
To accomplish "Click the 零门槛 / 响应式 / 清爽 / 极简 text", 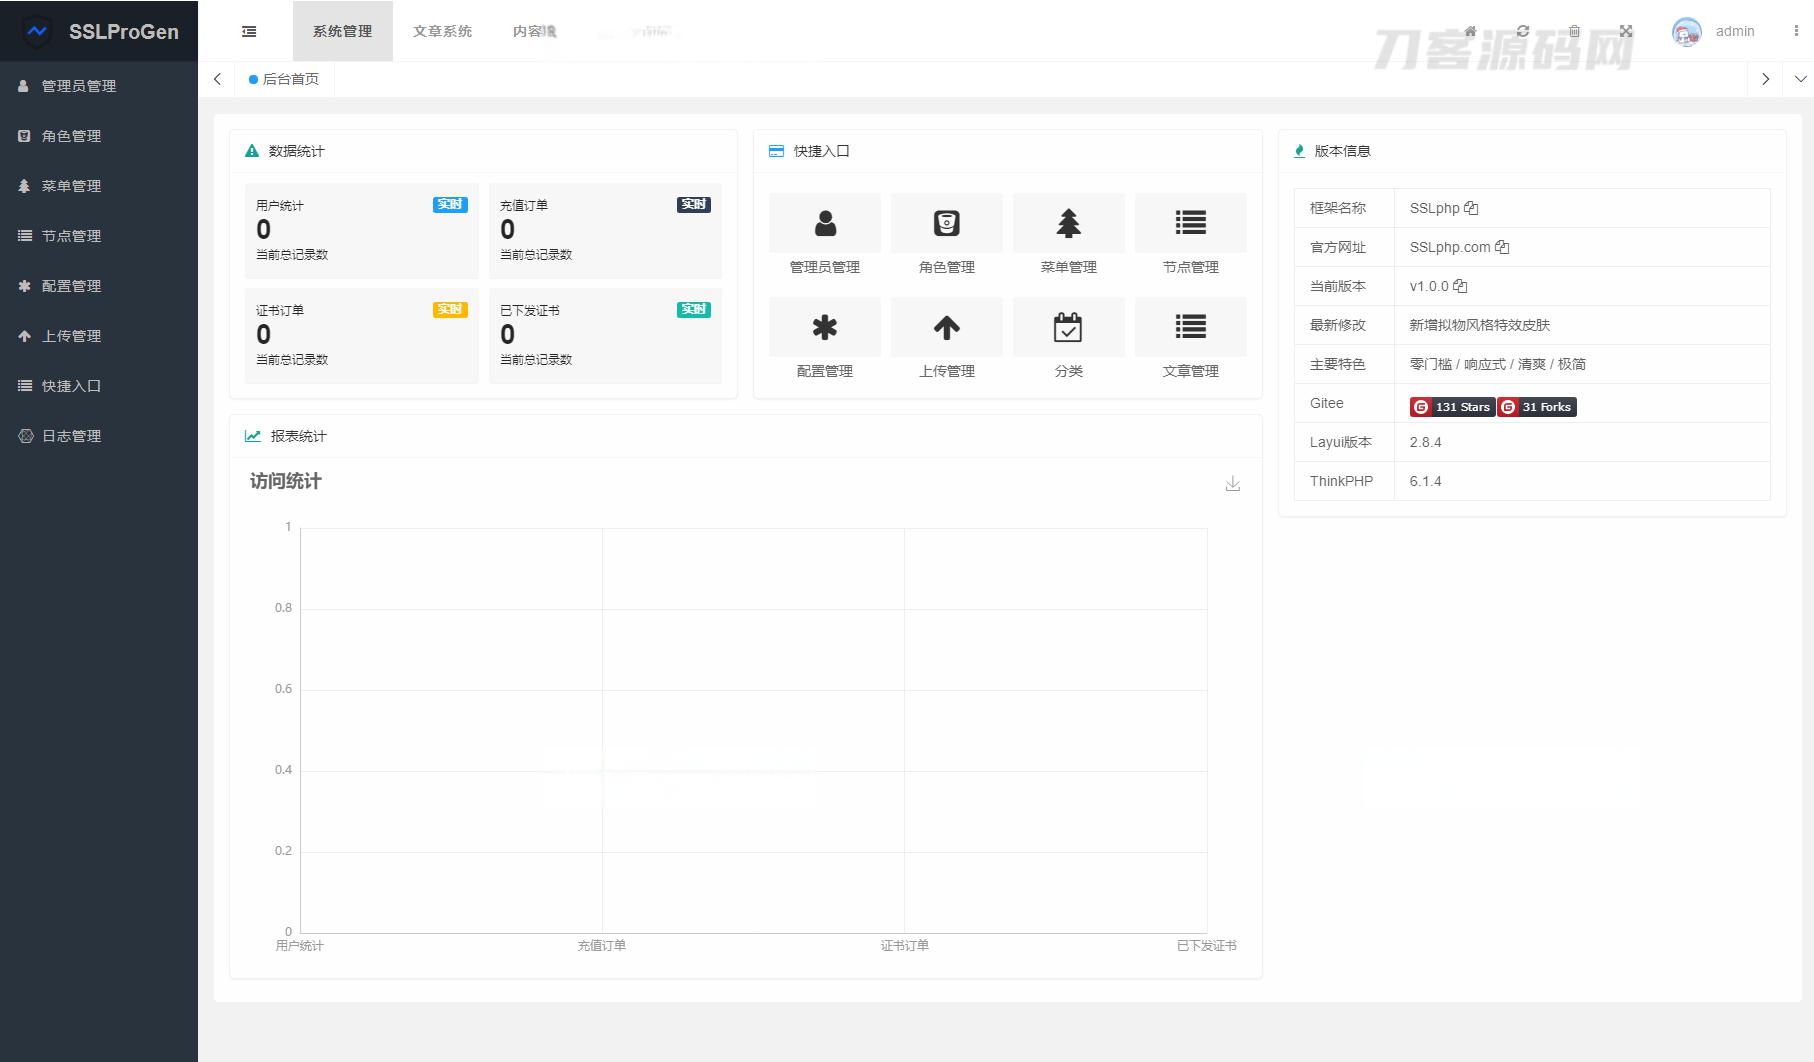I will tap(1498, 364).
